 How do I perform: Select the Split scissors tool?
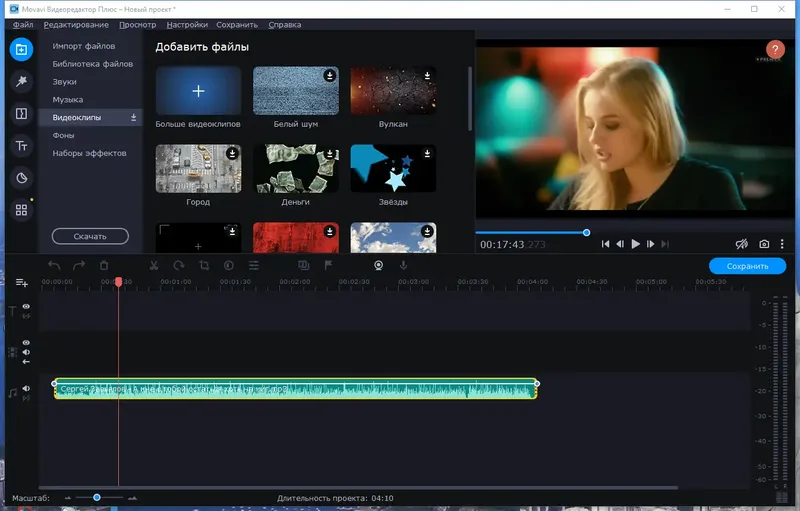click(x=154, y=265)
